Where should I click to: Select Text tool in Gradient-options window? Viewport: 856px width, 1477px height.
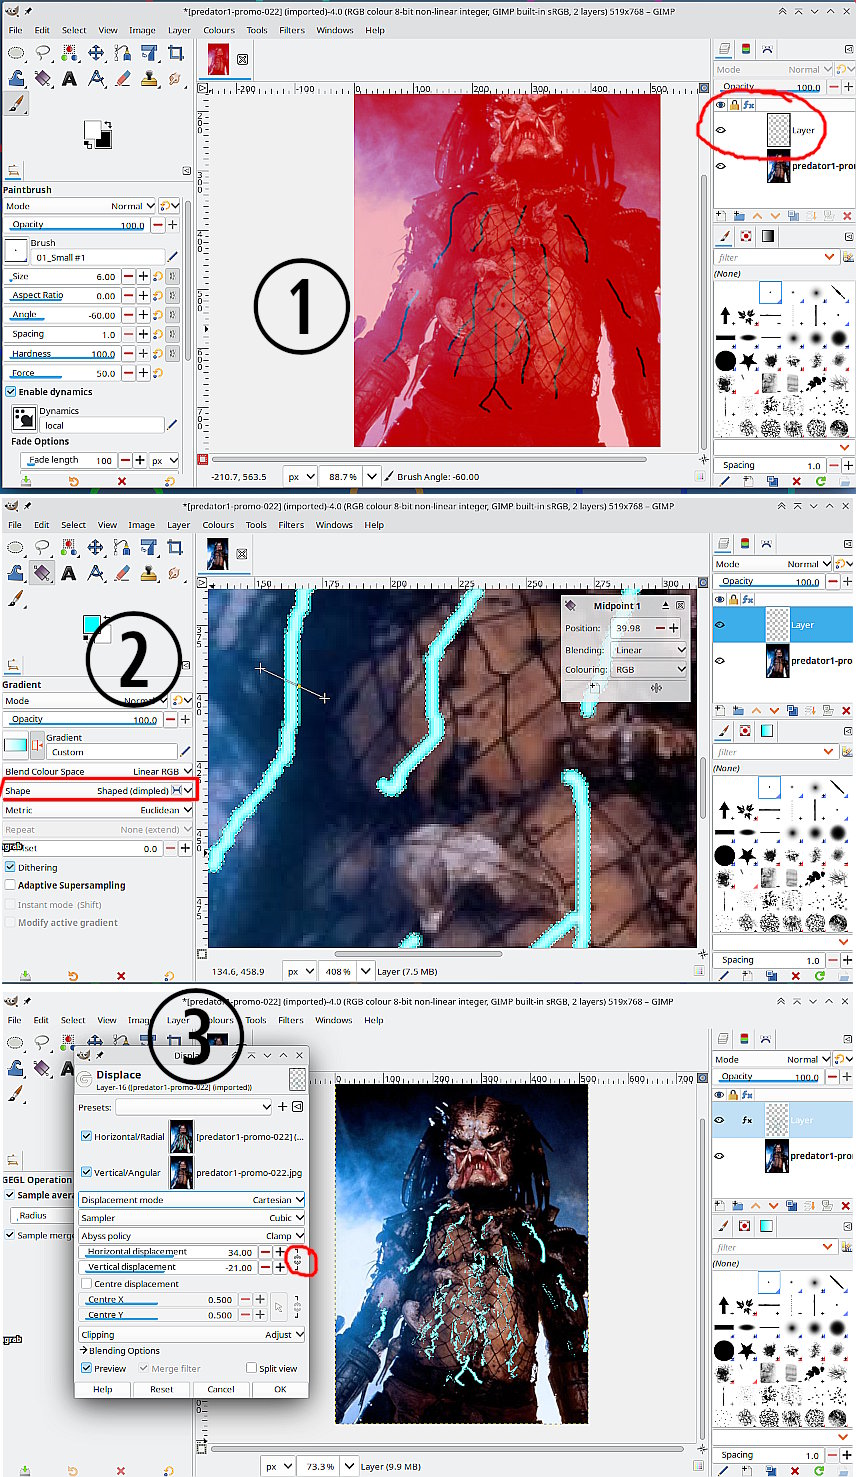69,573
